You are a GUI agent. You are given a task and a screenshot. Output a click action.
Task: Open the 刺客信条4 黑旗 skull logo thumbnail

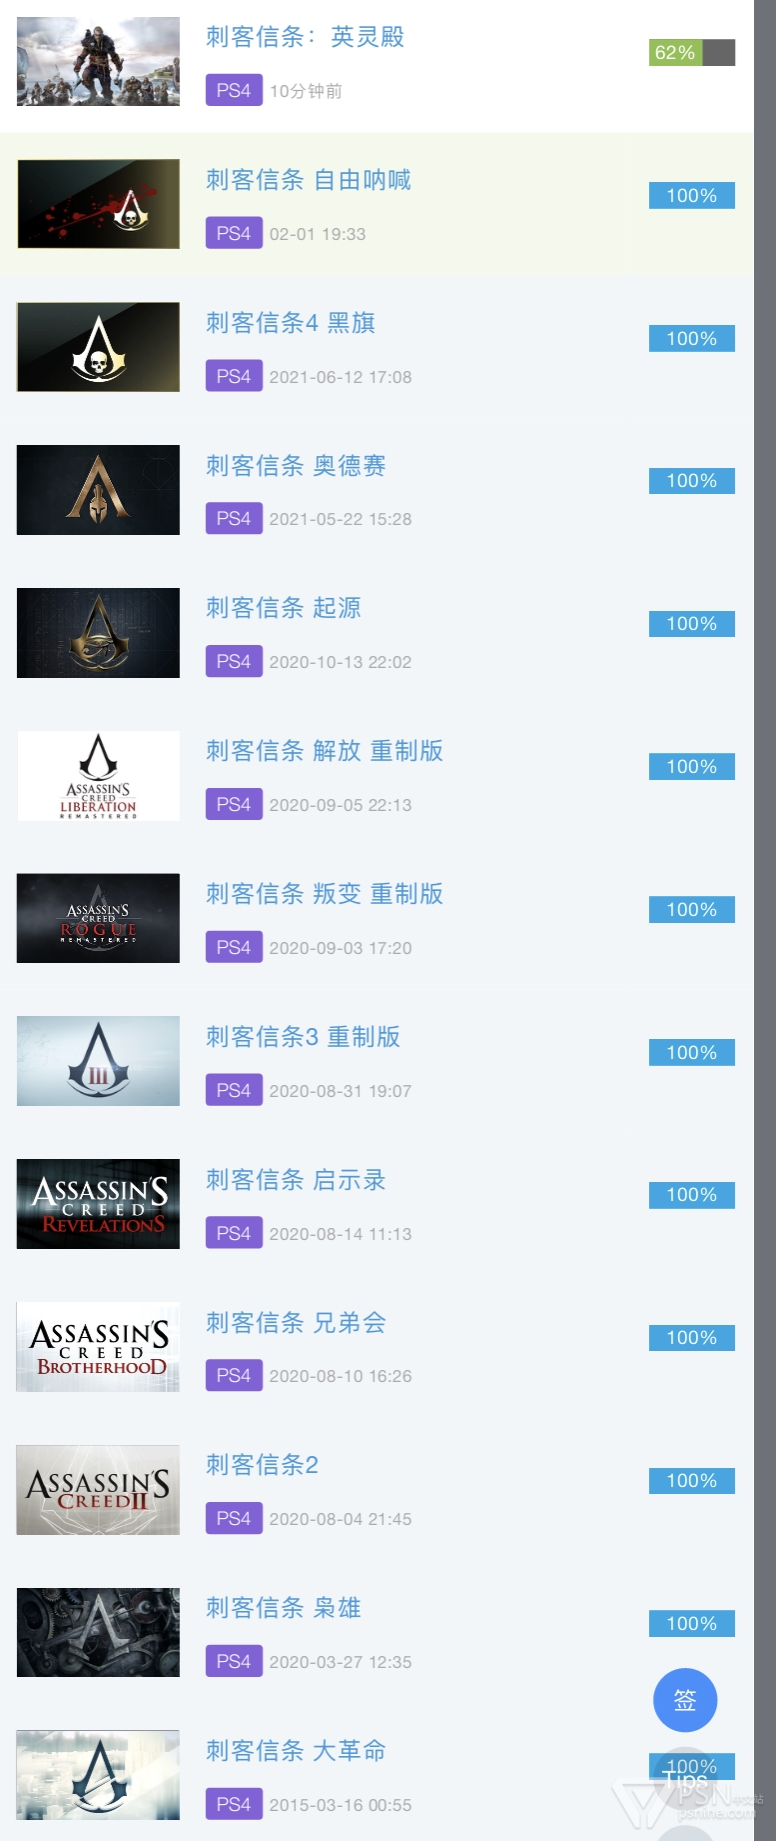click(98, 347)
